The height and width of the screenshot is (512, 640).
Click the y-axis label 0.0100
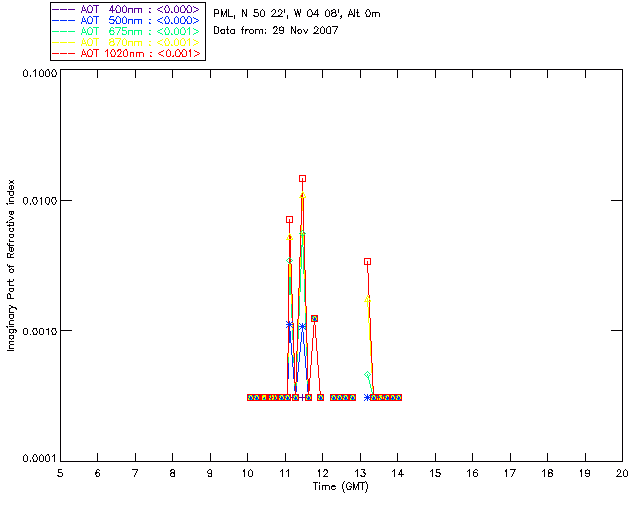(x=39, y=200)
